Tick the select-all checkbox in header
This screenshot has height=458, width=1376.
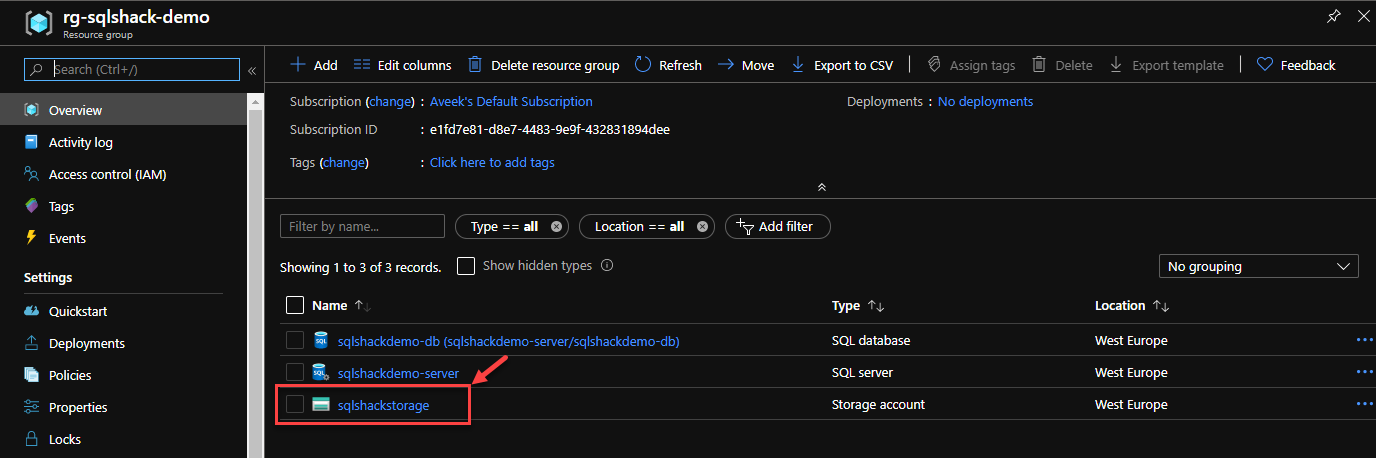pos(295,305)
